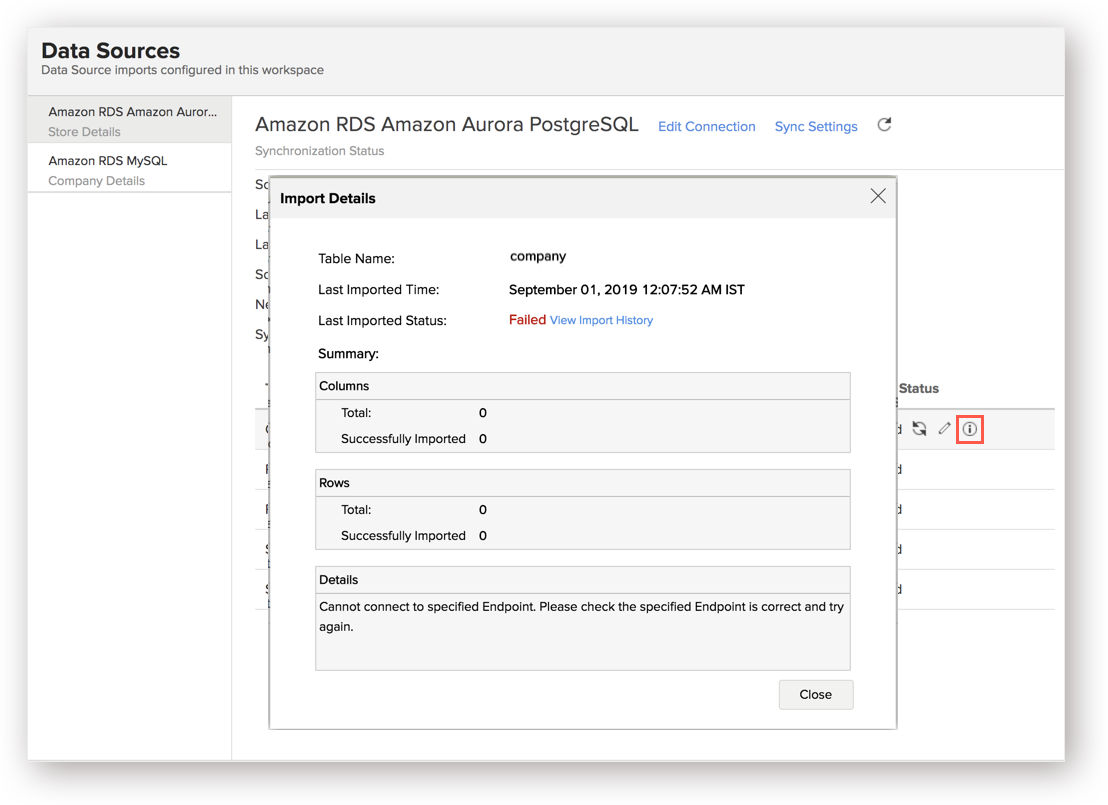Click the red Failed status text
This screenshot has height=805, width=1108.
point(527,320)
